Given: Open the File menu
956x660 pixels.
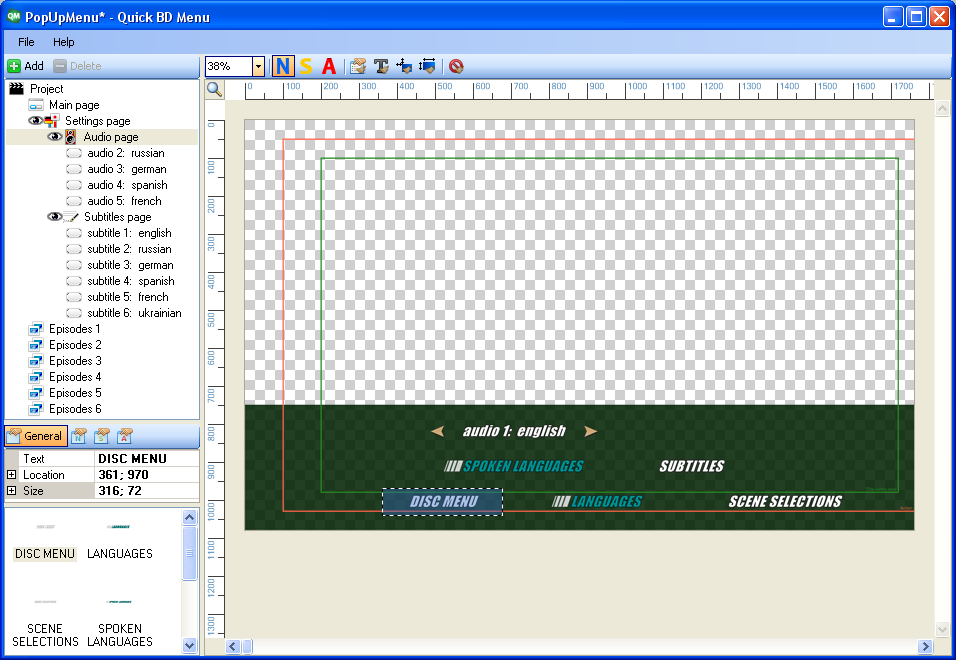Looking at the screenshot, I should click(x=26, y=42).
